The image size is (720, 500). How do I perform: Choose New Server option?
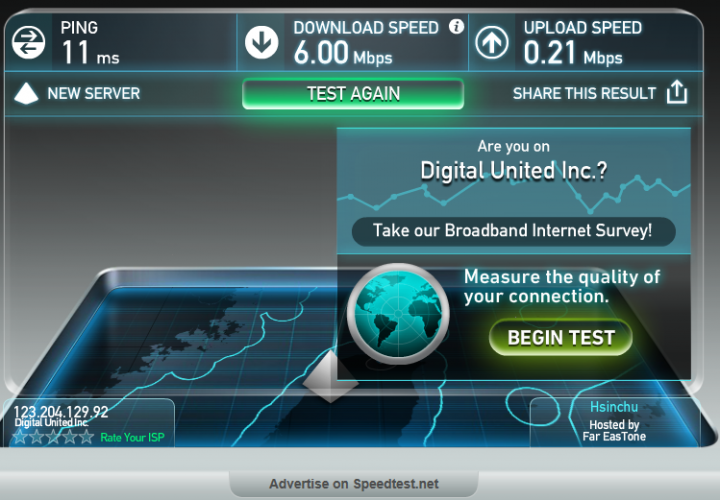[x=94, y=93]
